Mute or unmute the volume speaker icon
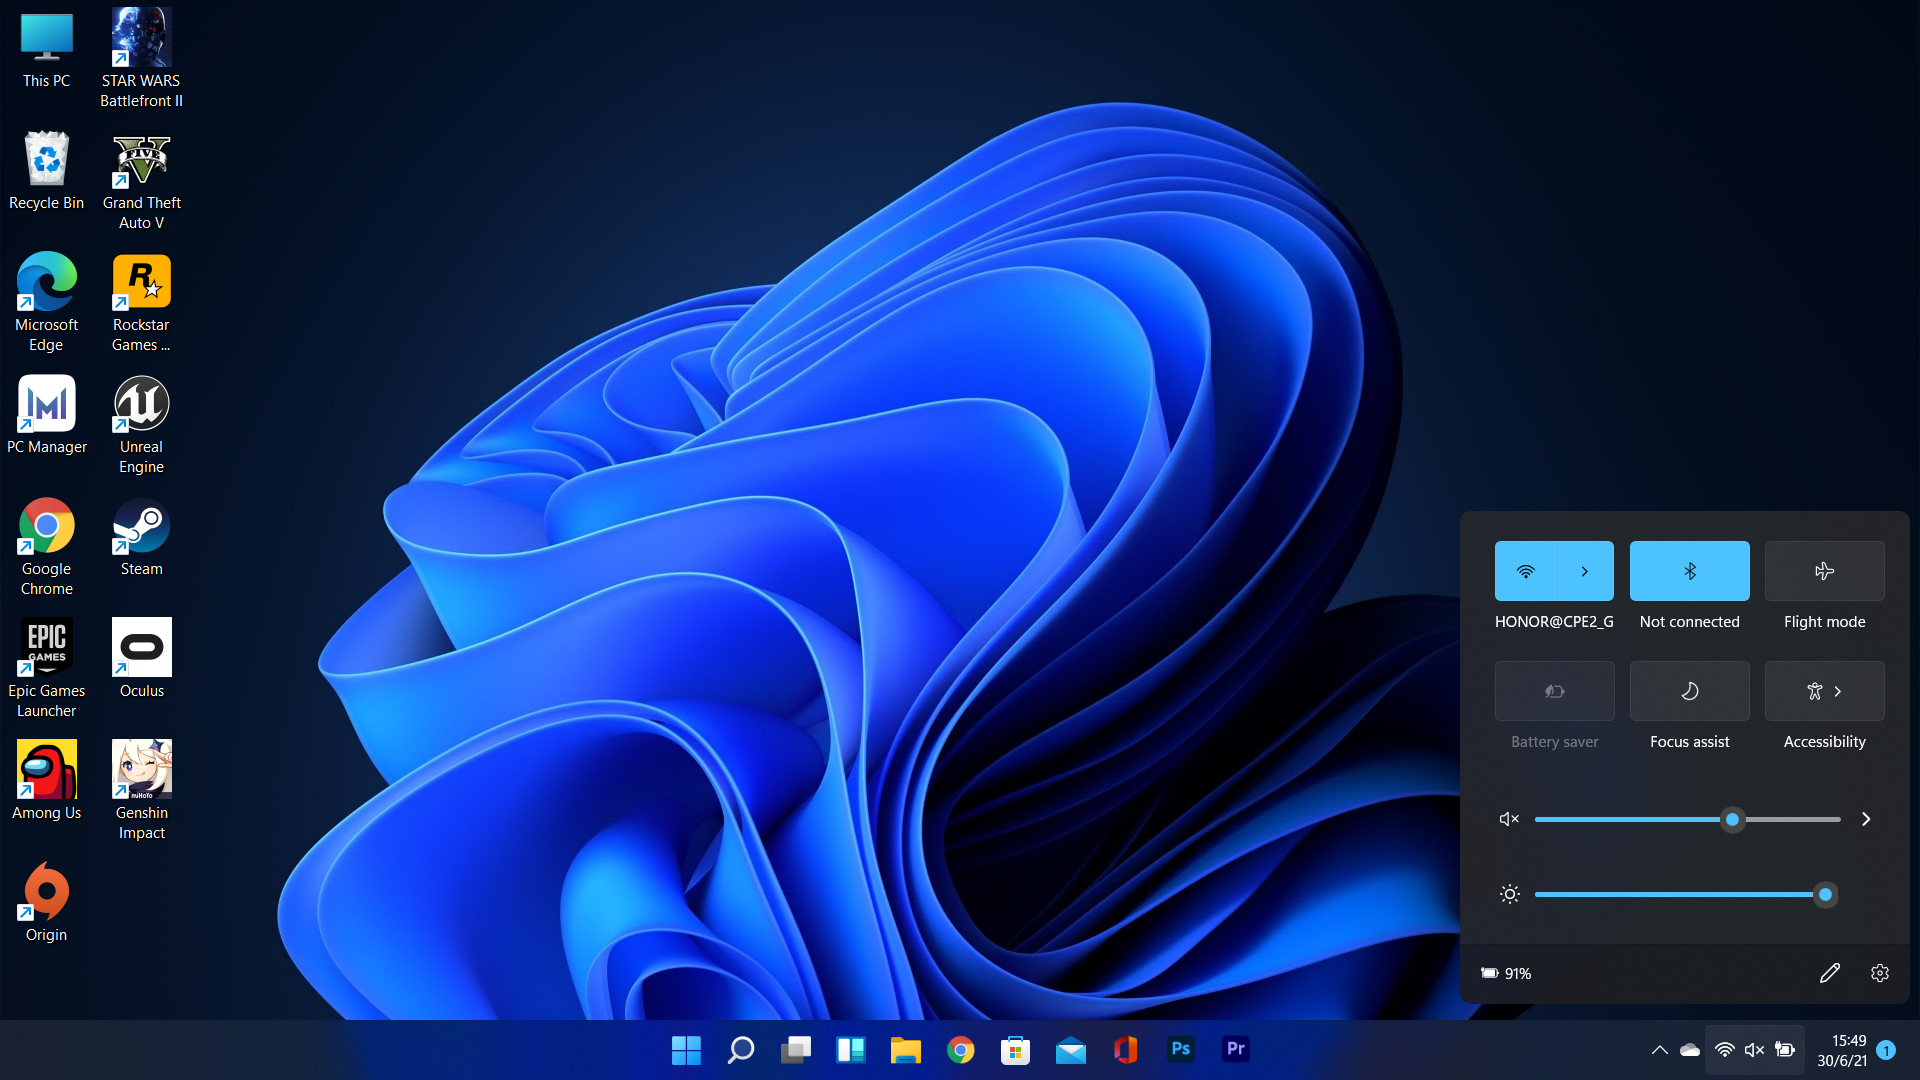Screen dimensions: 1920x1080 point(1509,819)
